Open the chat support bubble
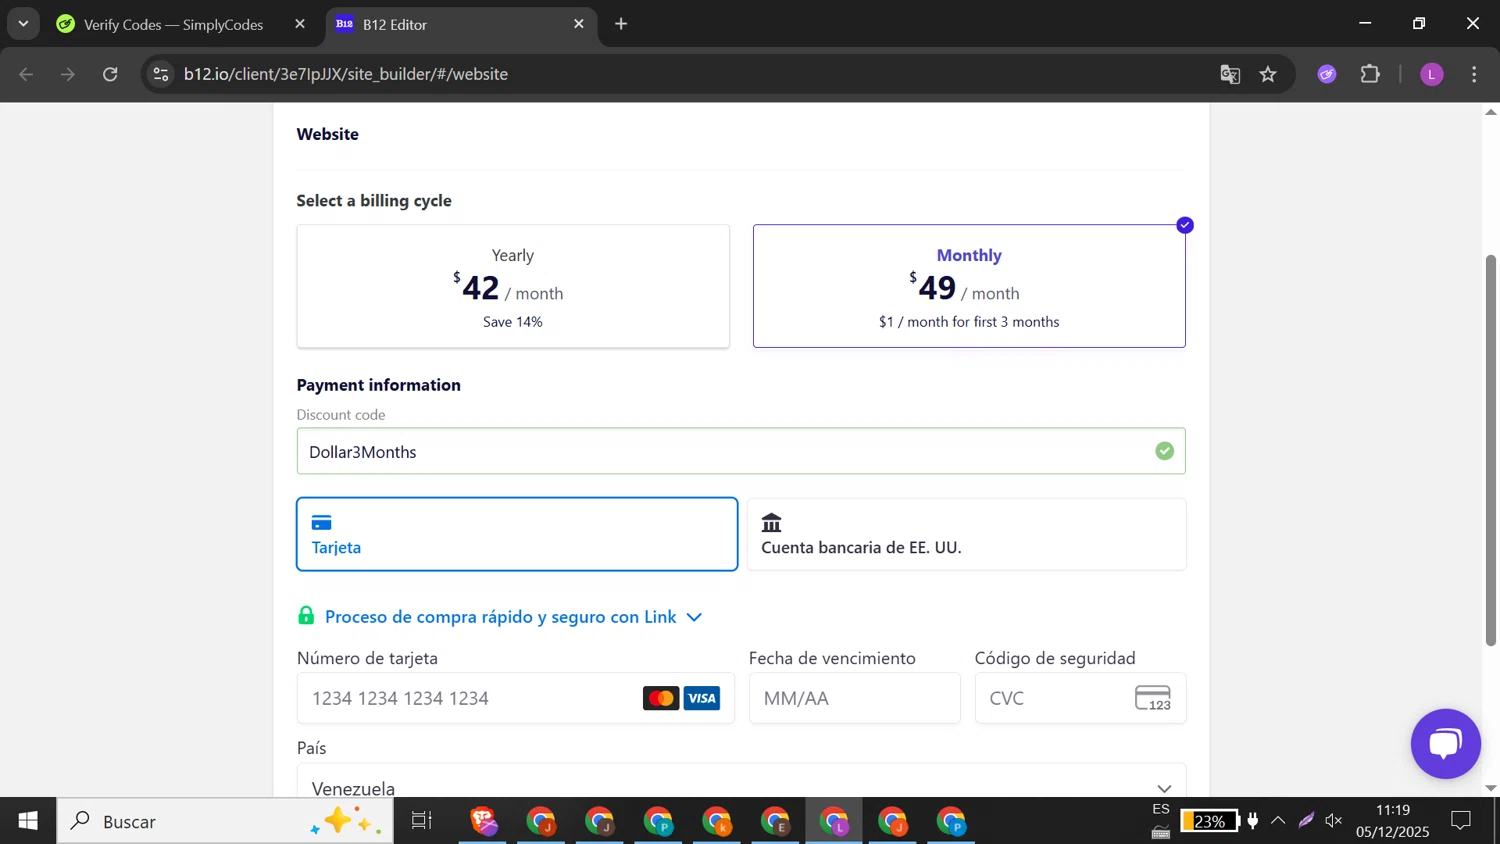The height and width of the screenshot is (844, 1500). 1445,744
